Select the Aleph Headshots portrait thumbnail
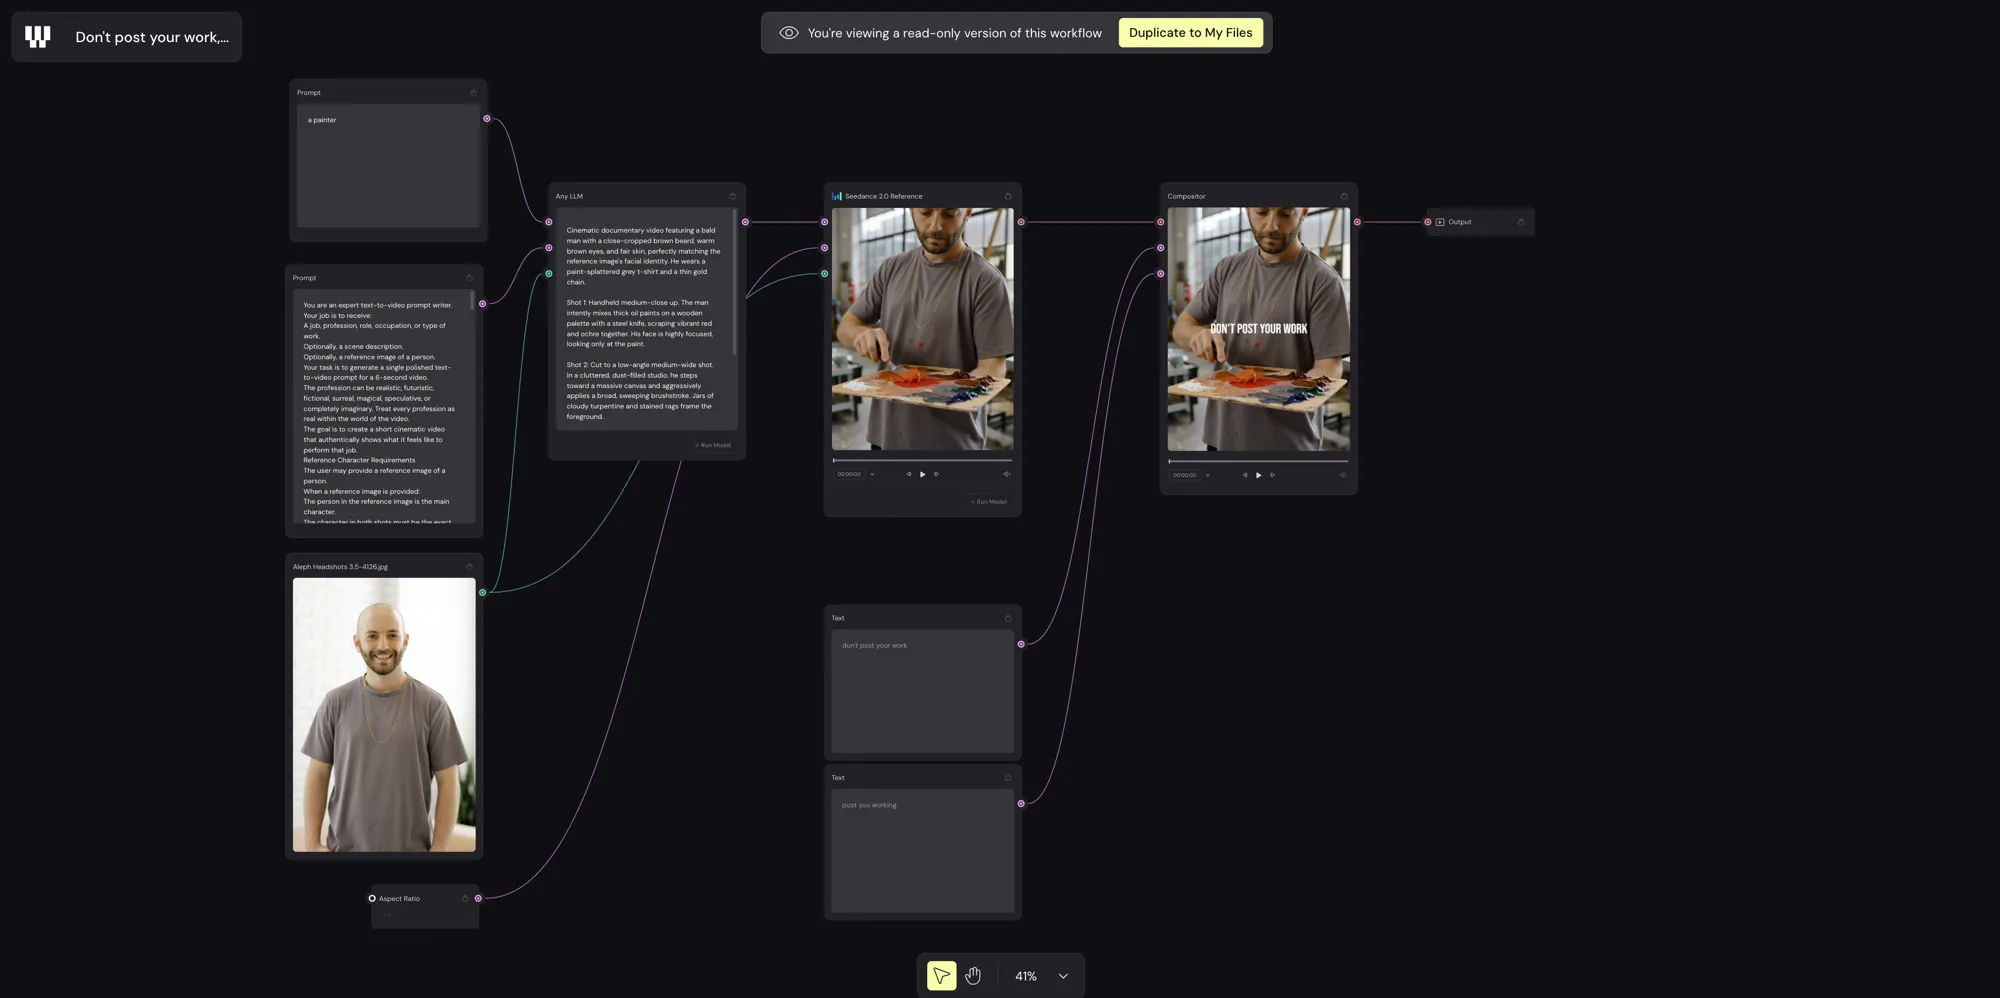 (384, 715)
